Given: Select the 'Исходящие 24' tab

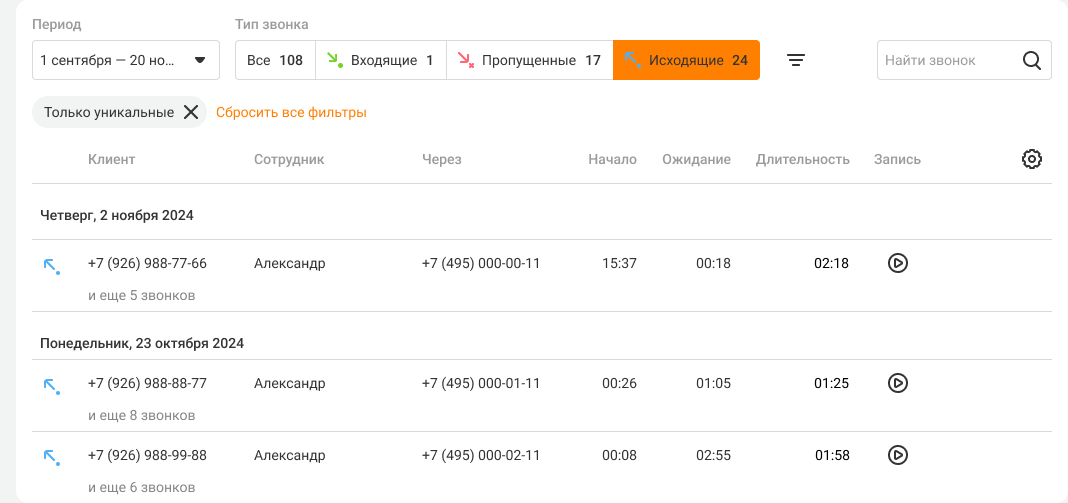Looking at the screenshot, I should (x=686, y=60).
